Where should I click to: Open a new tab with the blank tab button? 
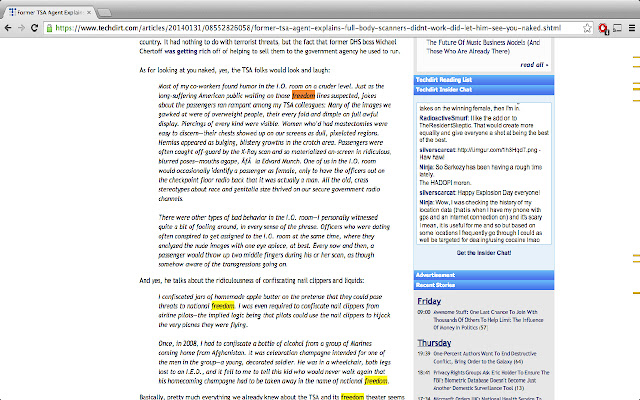[x=104, y=13]
